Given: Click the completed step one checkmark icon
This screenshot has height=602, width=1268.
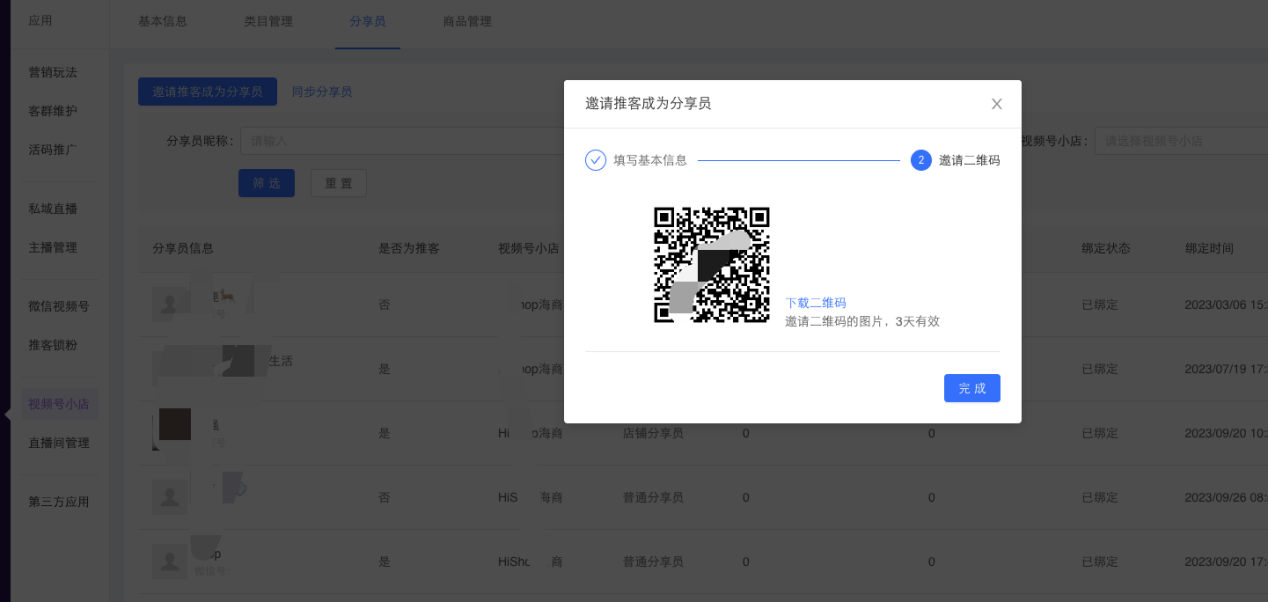Looking at the screenshot, I should click(596, 160).
